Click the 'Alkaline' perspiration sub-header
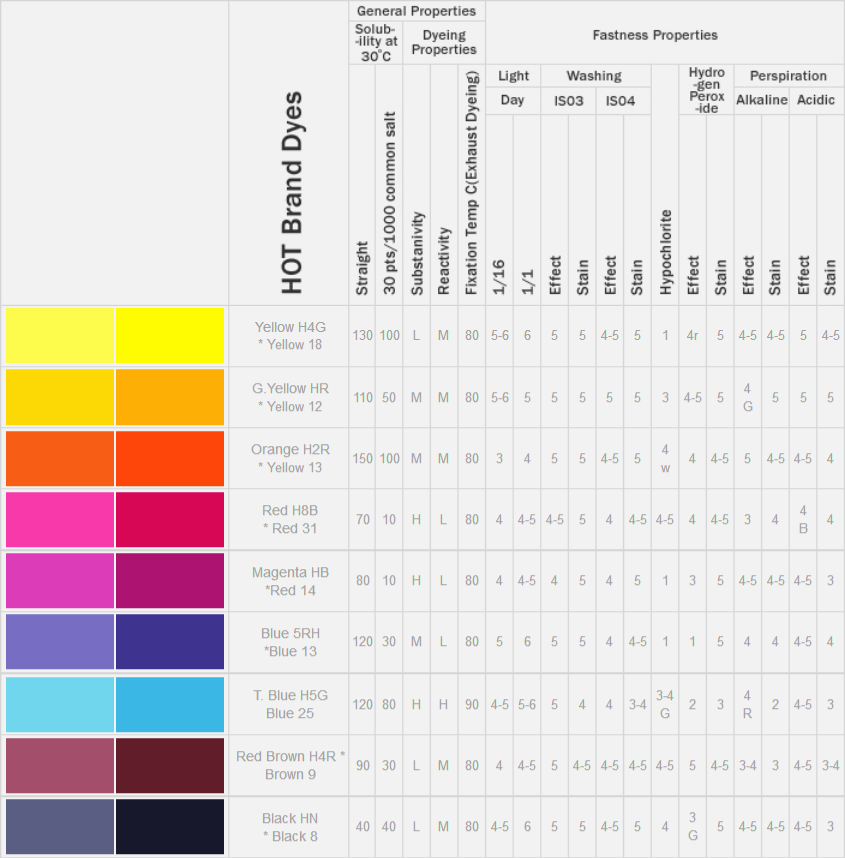This screenshot has height=858, width=845. coord(761,100)
